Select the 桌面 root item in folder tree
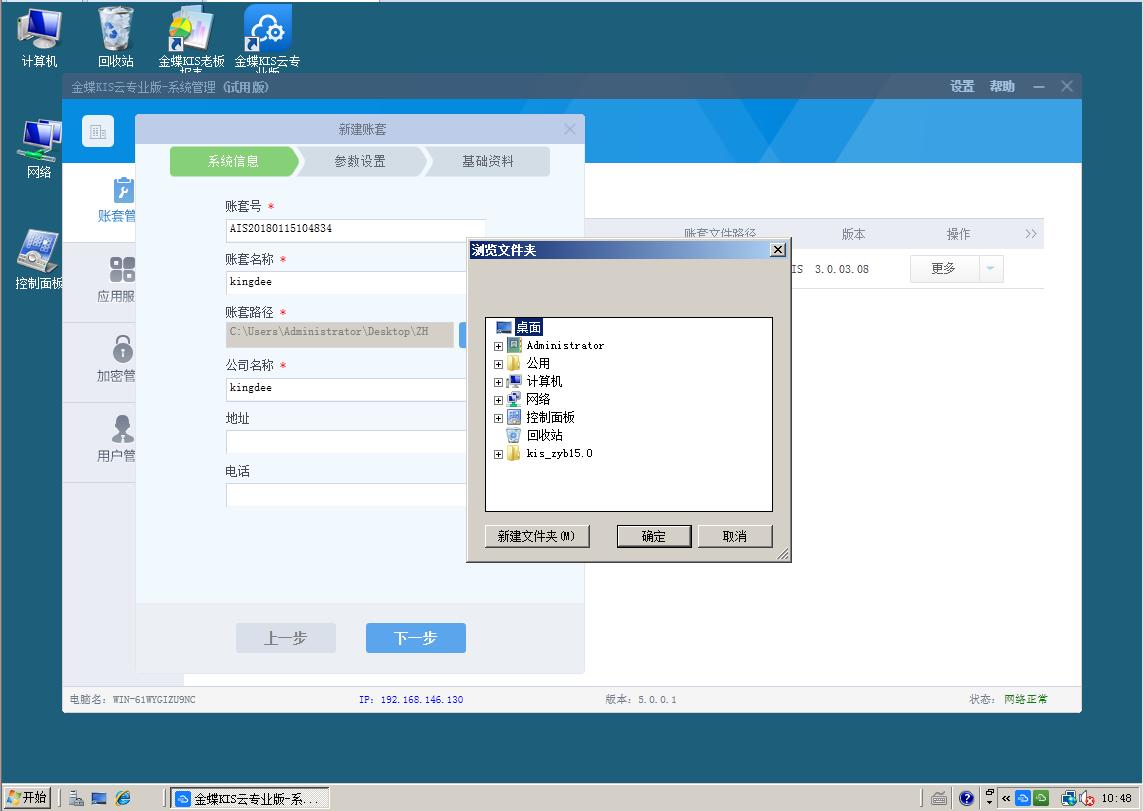1143x811 pixels. point(528,327)
